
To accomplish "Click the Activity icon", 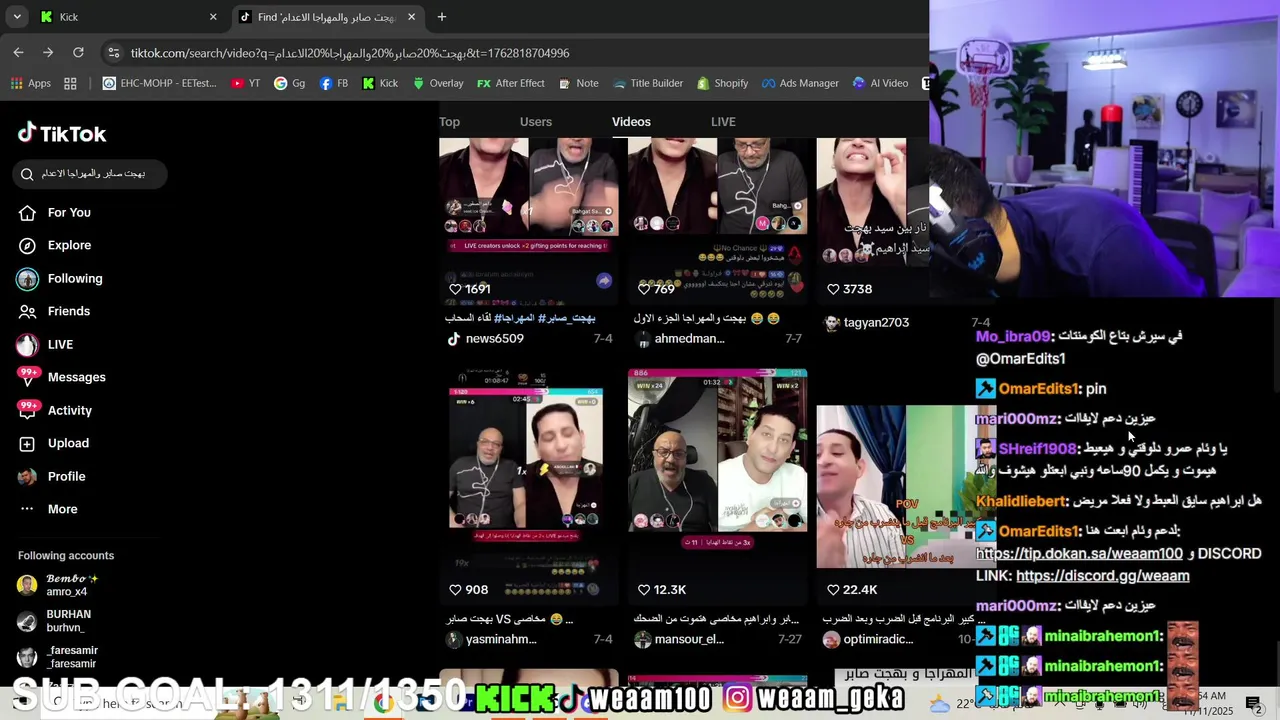I will coord(27,410).
